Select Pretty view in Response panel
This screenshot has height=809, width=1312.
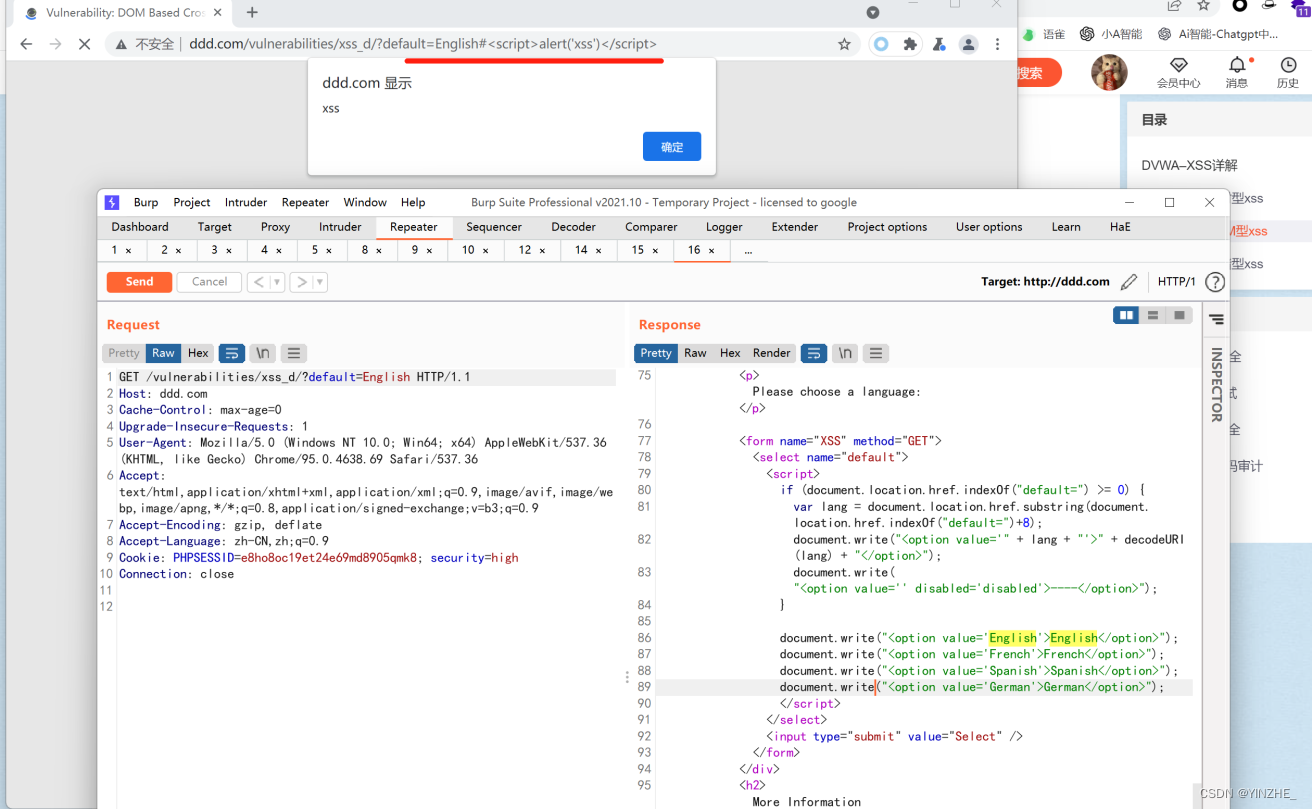point(656,353)
